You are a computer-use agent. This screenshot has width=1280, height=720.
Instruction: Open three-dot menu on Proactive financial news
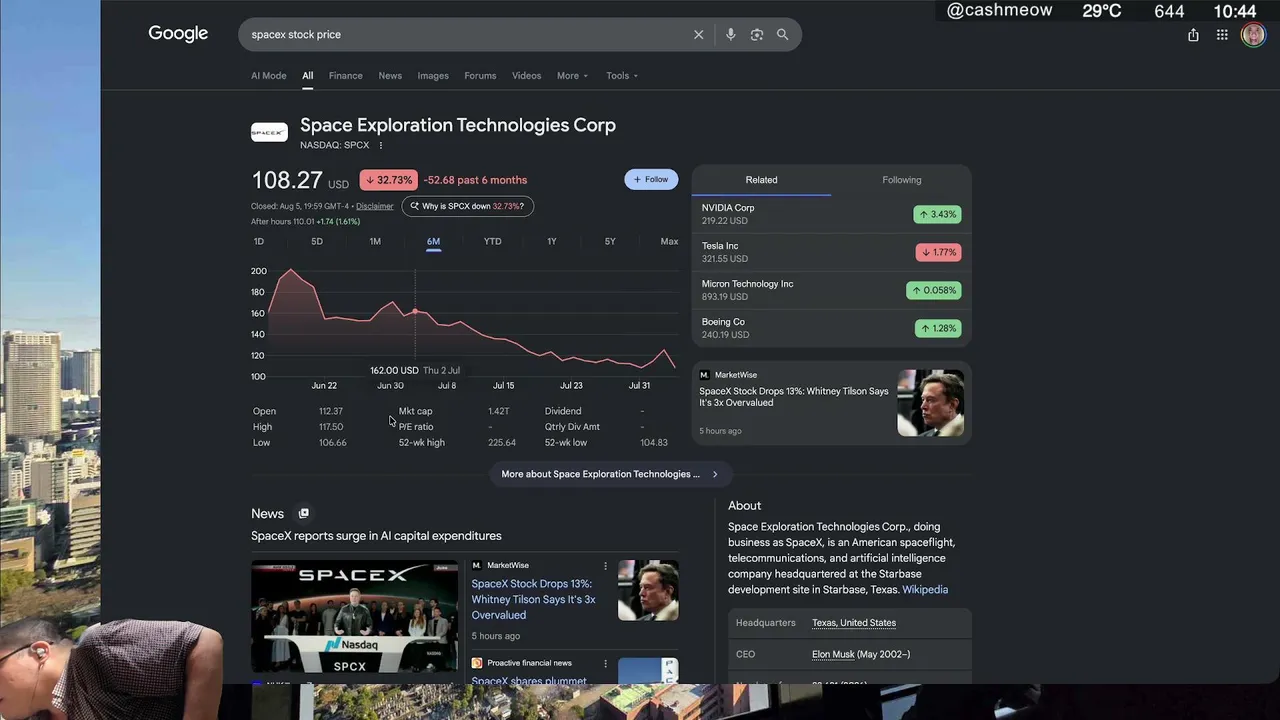pos(605,663)
